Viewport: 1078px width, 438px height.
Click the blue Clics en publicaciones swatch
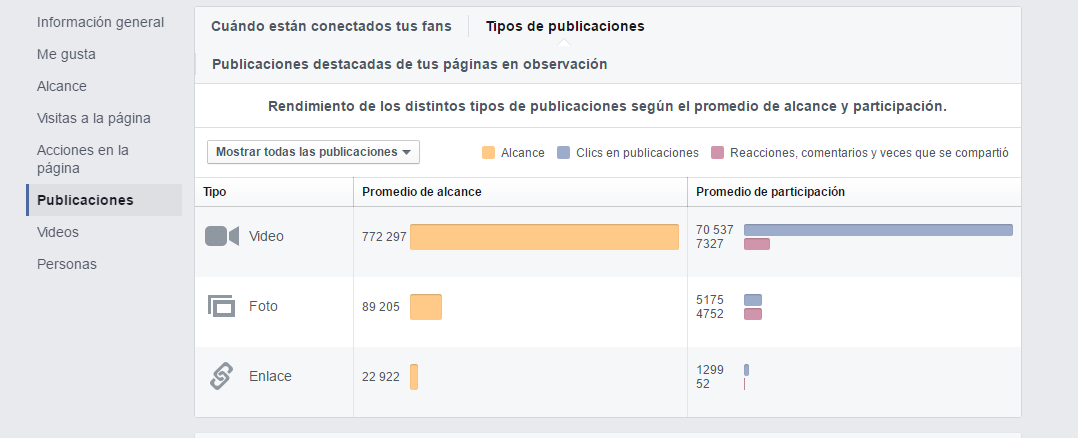click(x=564, y=153)
